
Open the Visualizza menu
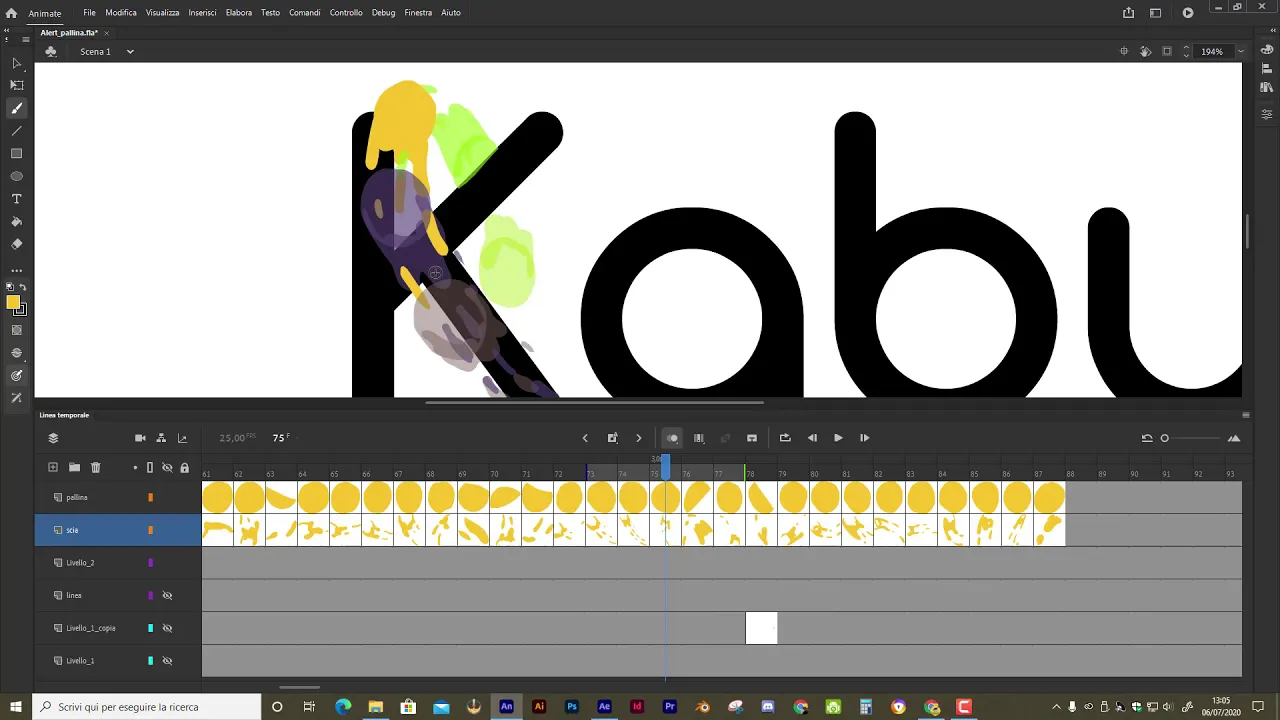(x=162, y=13)
